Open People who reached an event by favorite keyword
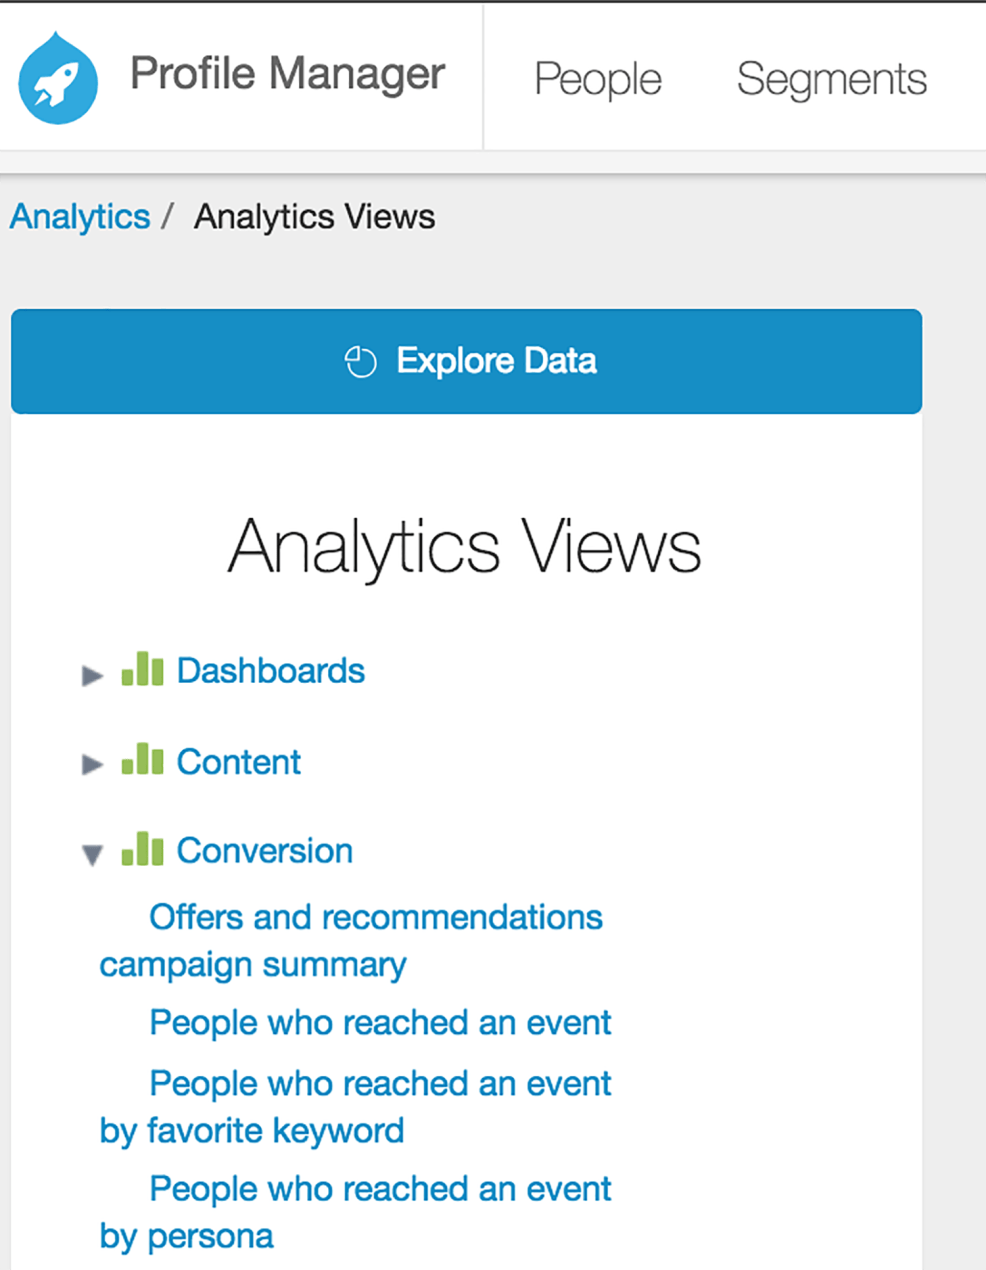This screenshot has height=1270, width=986. pyautogui.click(x=380, y=1084)
